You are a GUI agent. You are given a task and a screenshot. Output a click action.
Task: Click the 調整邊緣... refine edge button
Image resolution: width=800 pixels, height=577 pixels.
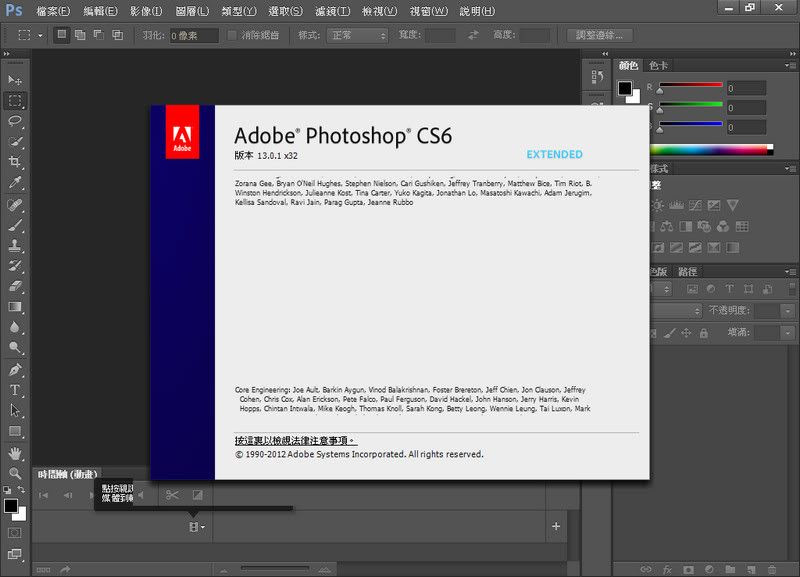[599, 35]
